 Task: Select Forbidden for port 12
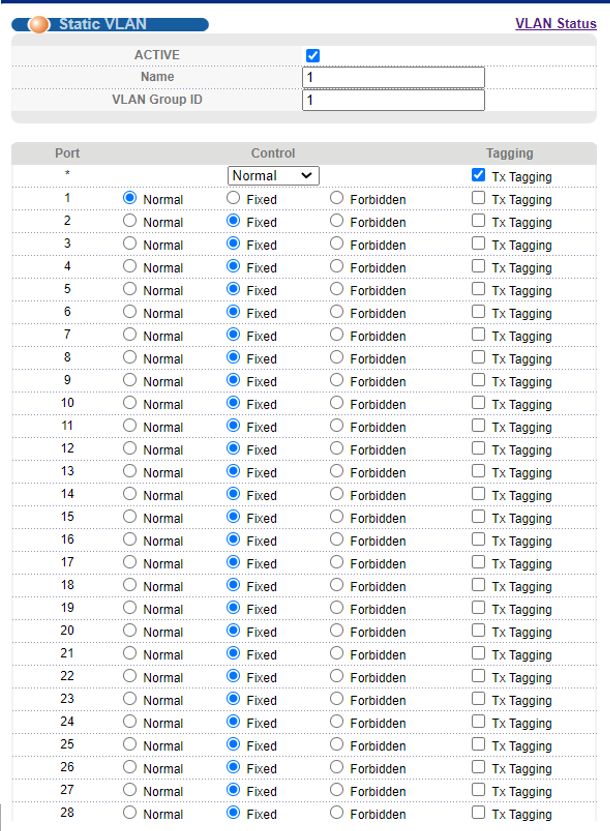click(337, 448)
